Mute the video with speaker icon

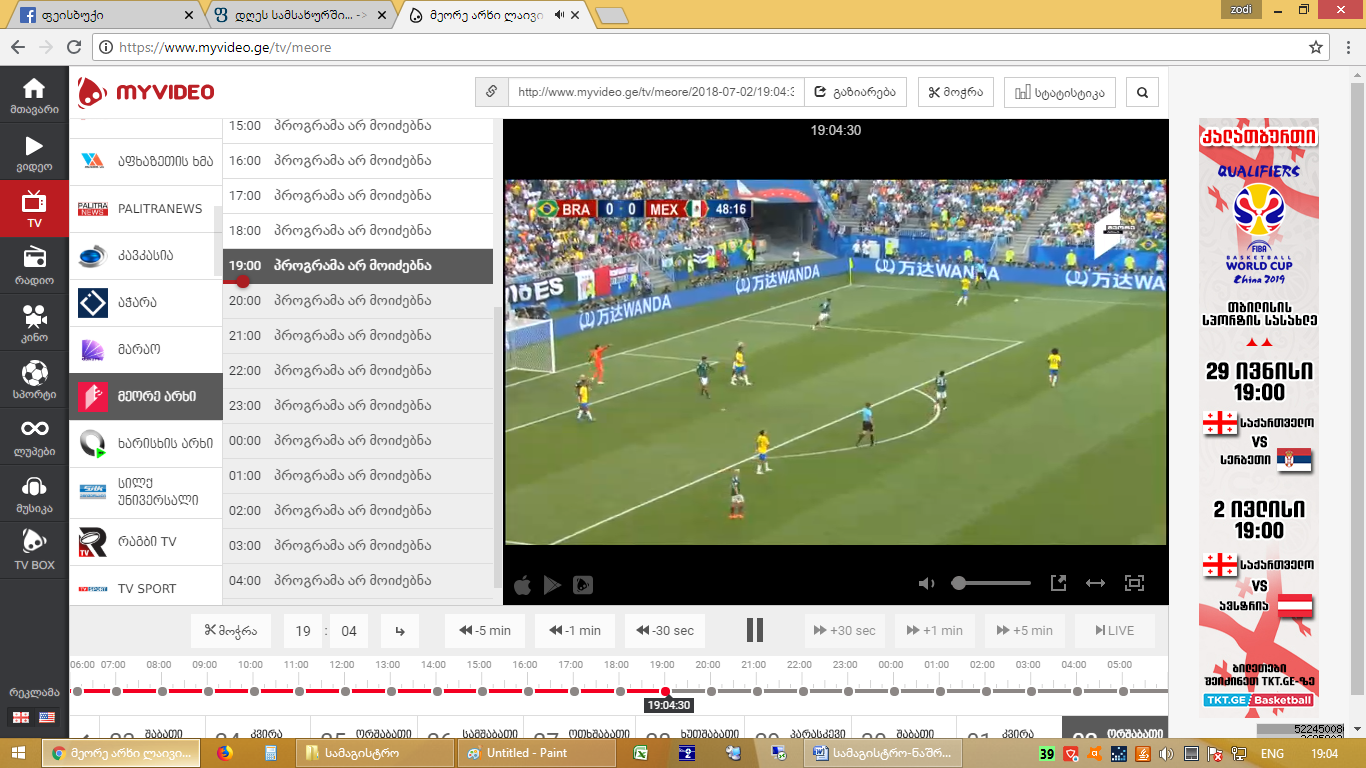coord(927,583)
